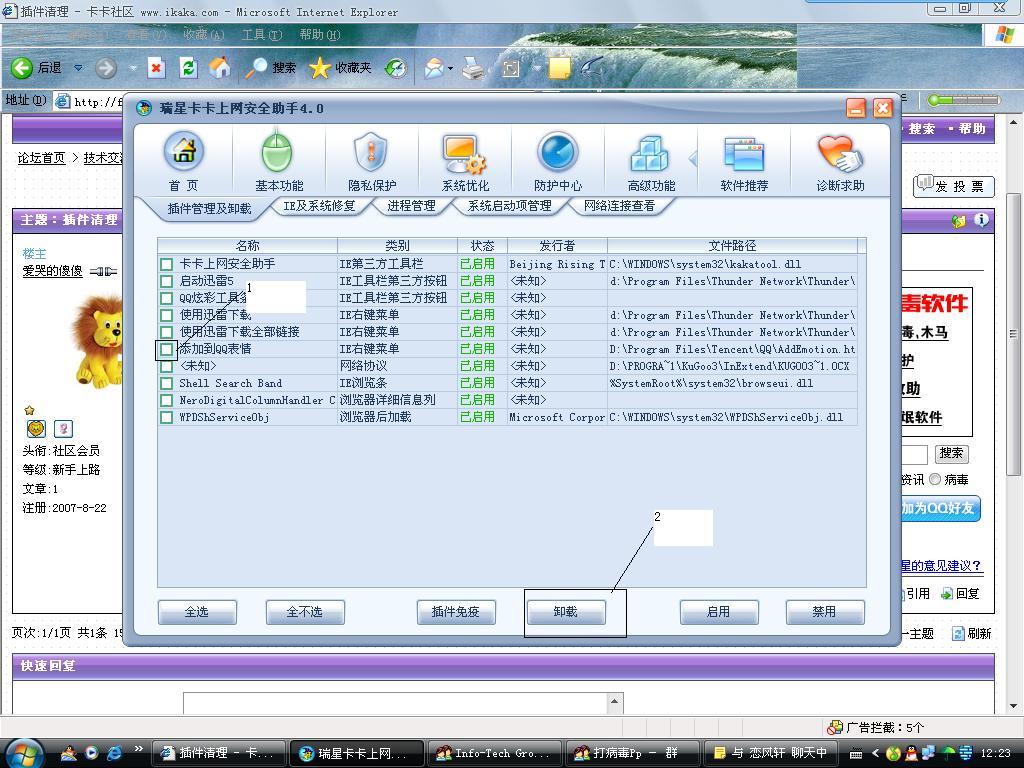The width and height of the screenshot is (1024, 768).
Task: Click IE mail envelope icon
Action: tap(434, 67)
